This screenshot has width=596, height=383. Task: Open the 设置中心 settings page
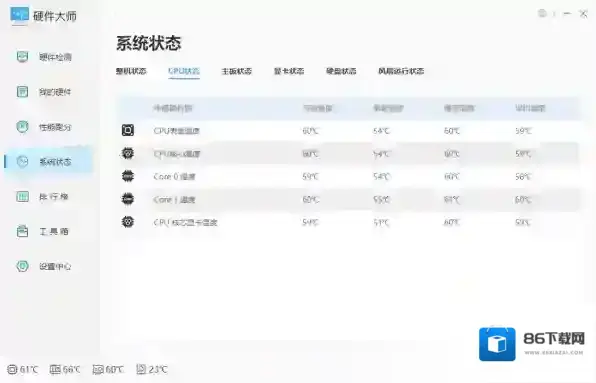44,266
